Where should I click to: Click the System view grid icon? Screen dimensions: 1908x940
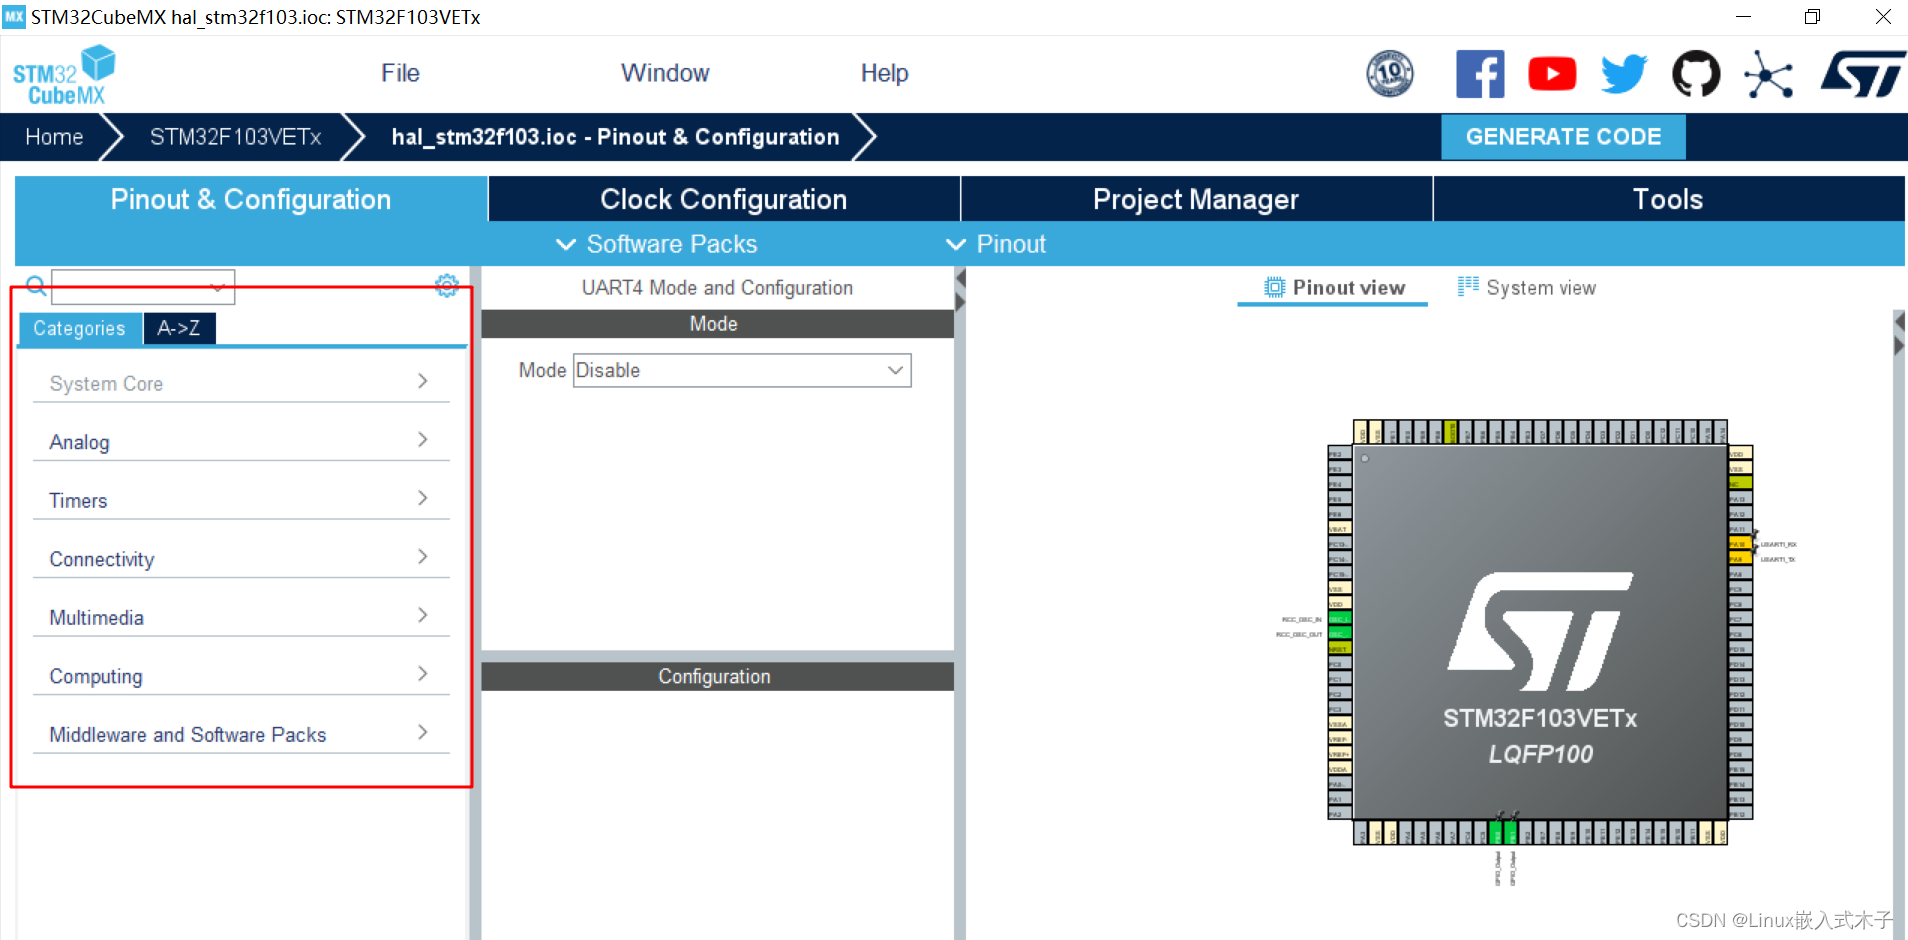pyautogui.click(x=1468, y=286)
